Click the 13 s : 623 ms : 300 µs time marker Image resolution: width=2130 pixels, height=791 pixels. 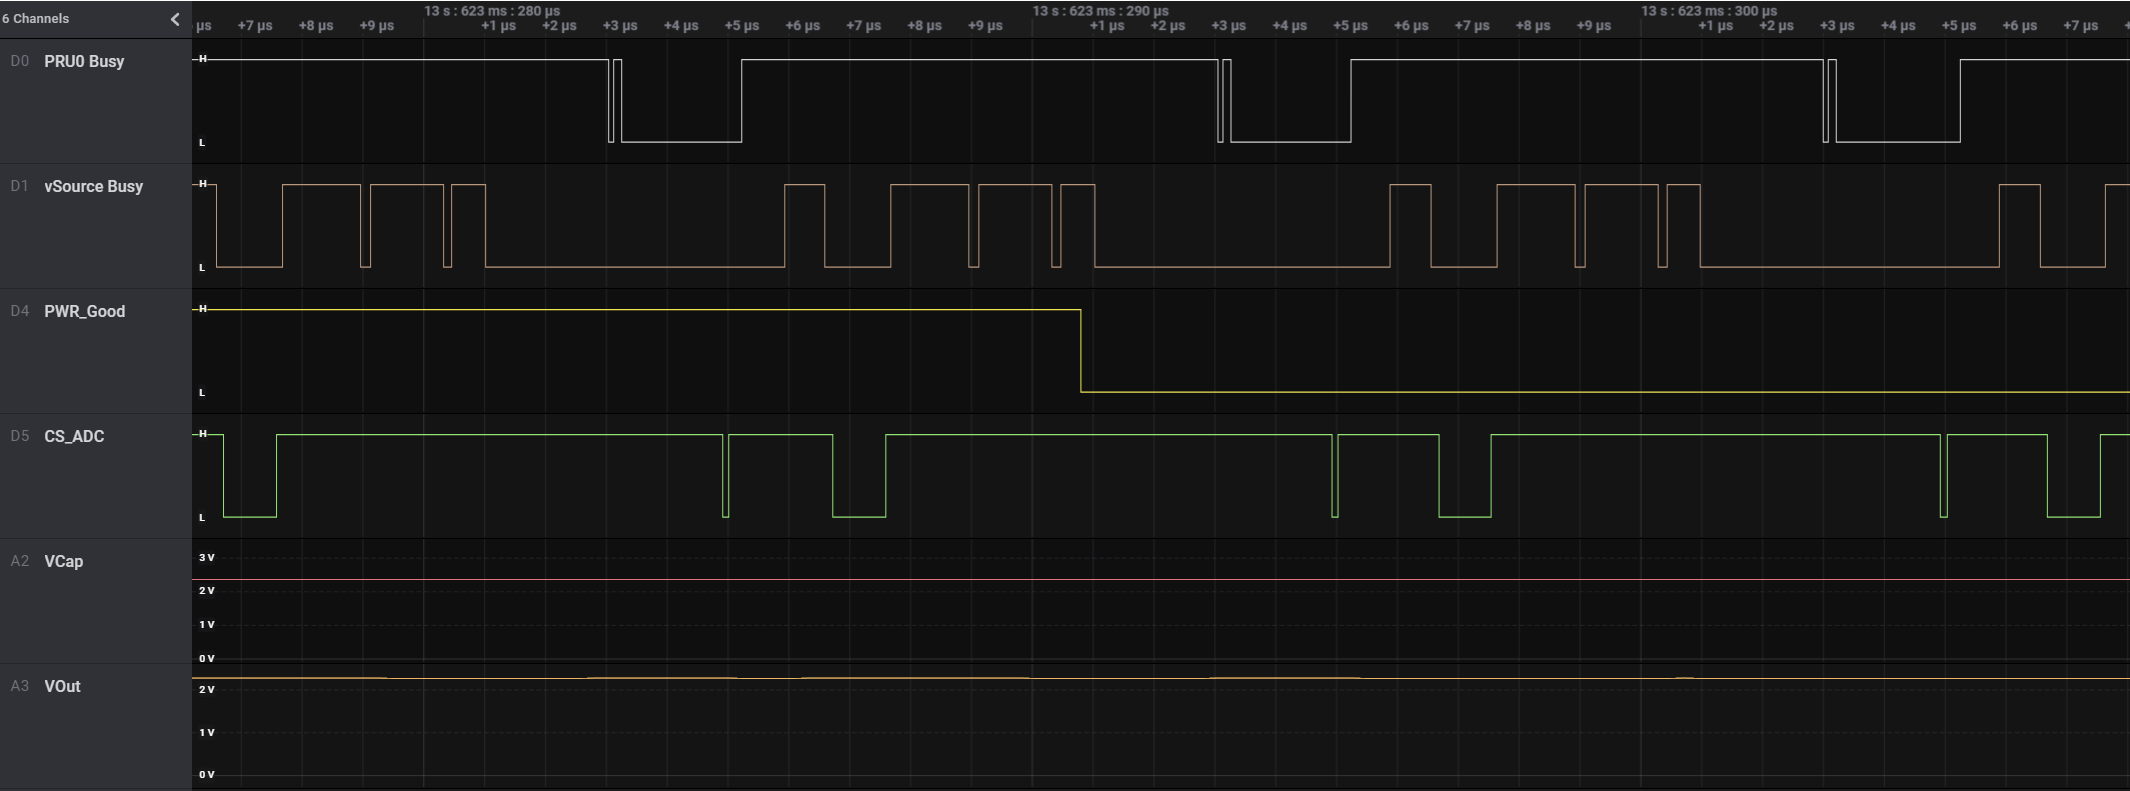pos(1709,11)
